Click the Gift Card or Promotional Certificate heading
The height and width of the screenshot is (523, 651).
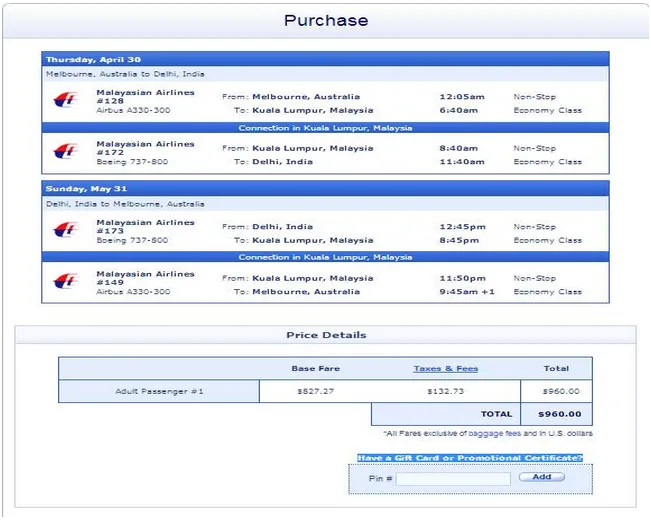click(470, 458)
